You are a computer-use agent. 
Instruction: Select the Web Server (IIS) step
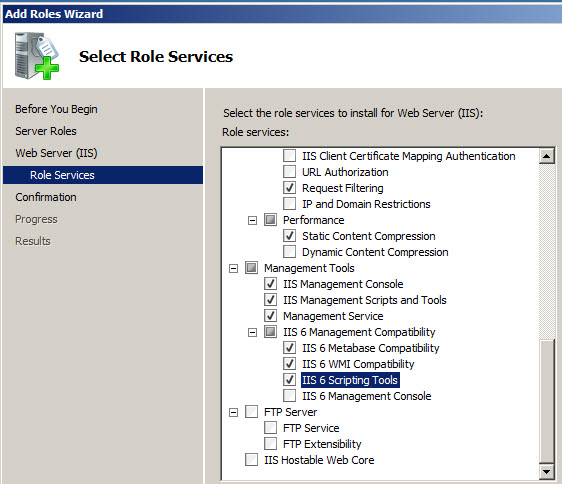click(x=56, y=153)
